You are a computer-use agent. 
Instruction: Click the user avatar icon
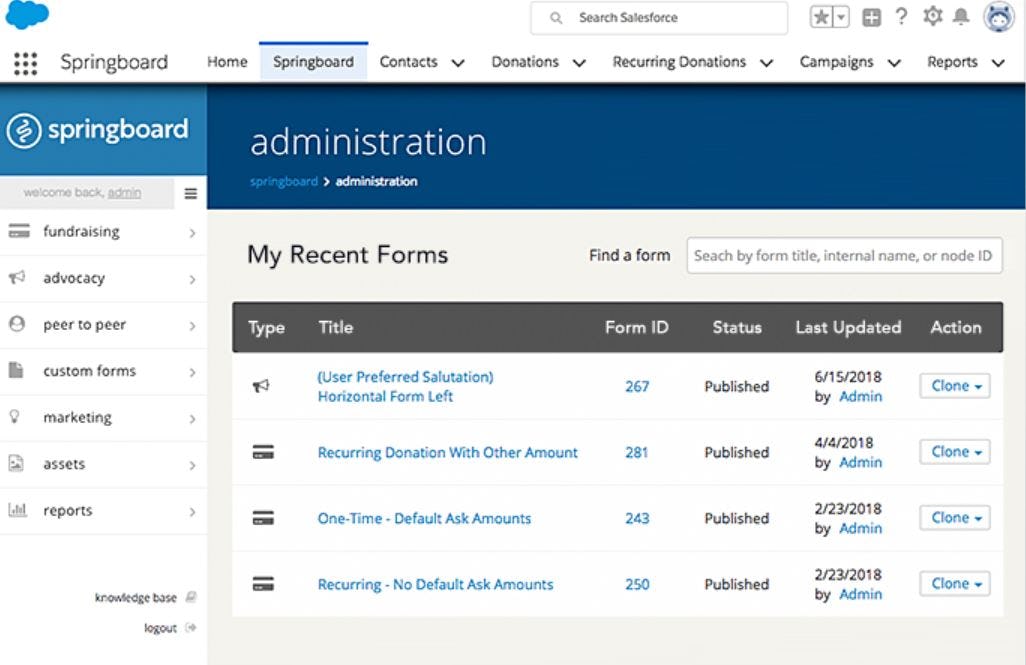pos(997,17)
